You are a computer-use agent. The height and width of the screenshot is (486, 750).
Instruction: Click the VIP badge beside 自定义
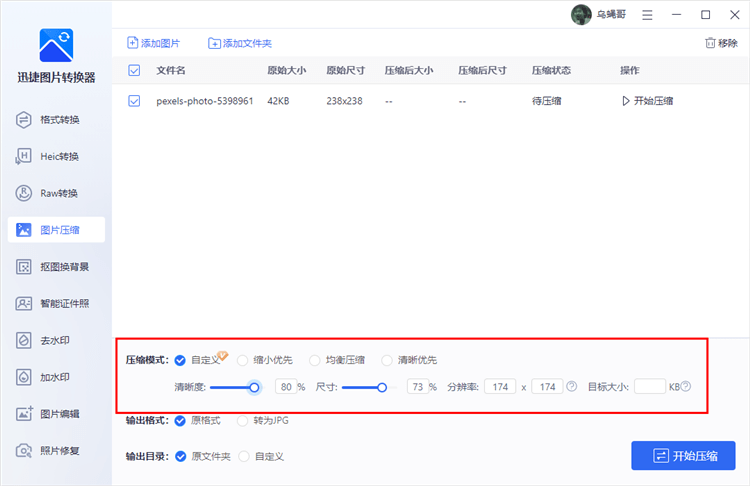[x=222, y=355]
